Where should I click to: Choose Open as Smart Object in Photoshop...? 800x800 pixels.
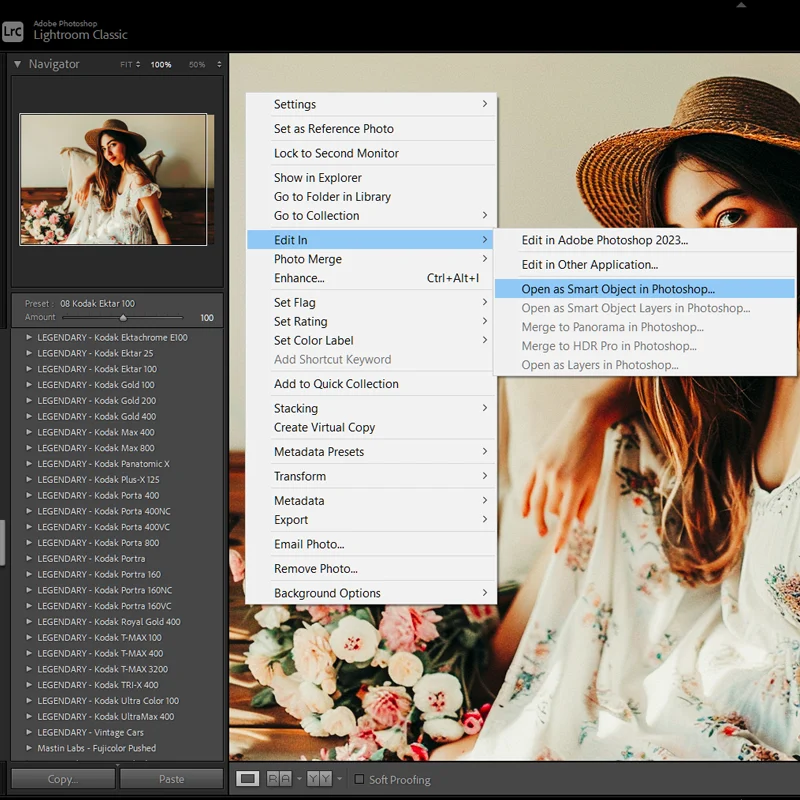tap(645, 289)
